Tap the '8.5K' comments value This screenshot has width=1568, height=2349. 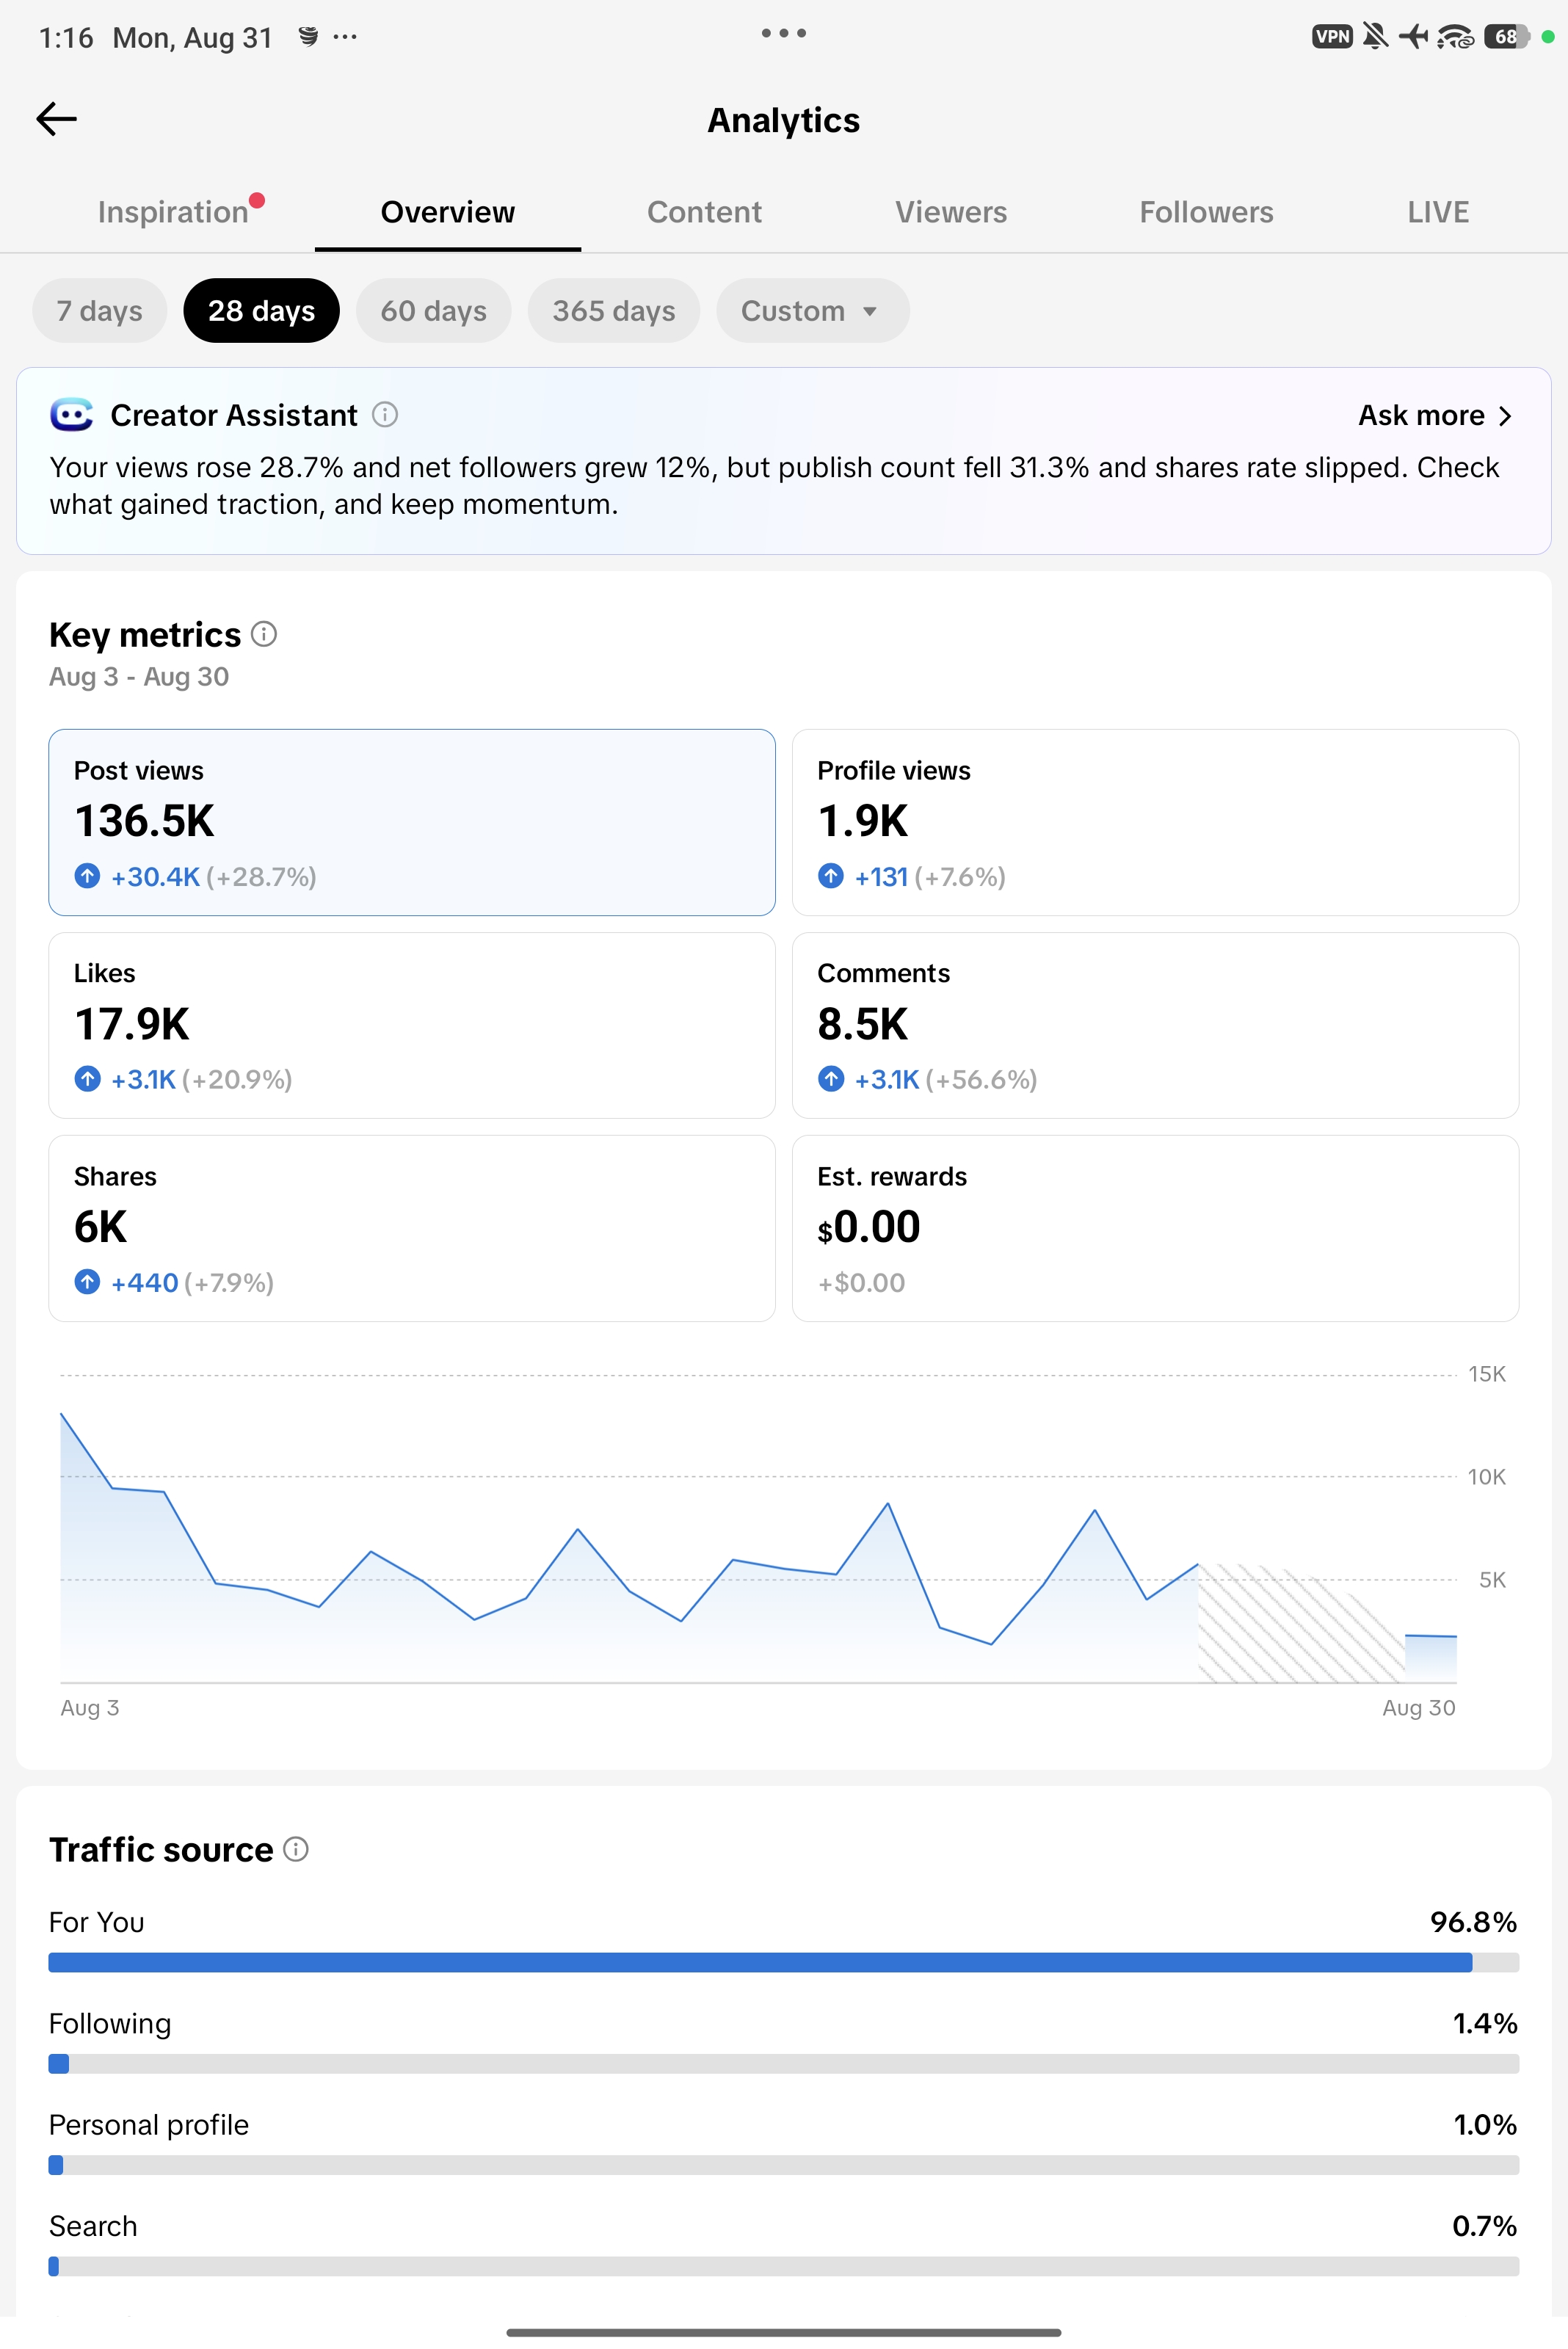tap(863, 1024)
